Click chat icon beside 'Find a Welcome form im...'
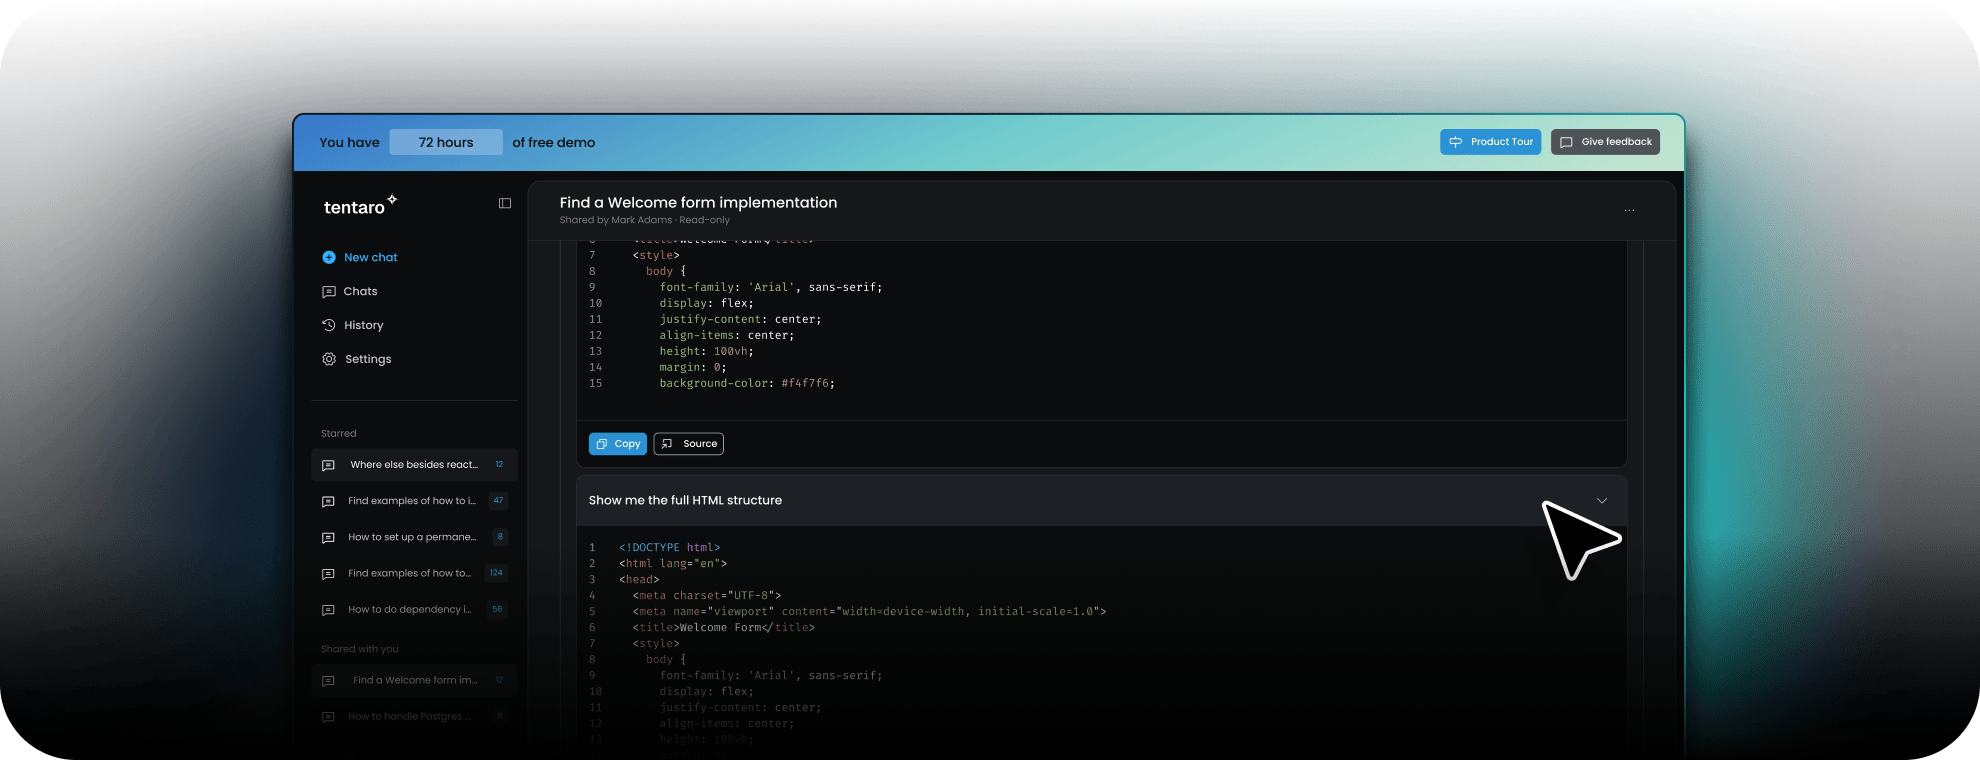This screenshot has height=760, width=1980. (x=328, y=681)
